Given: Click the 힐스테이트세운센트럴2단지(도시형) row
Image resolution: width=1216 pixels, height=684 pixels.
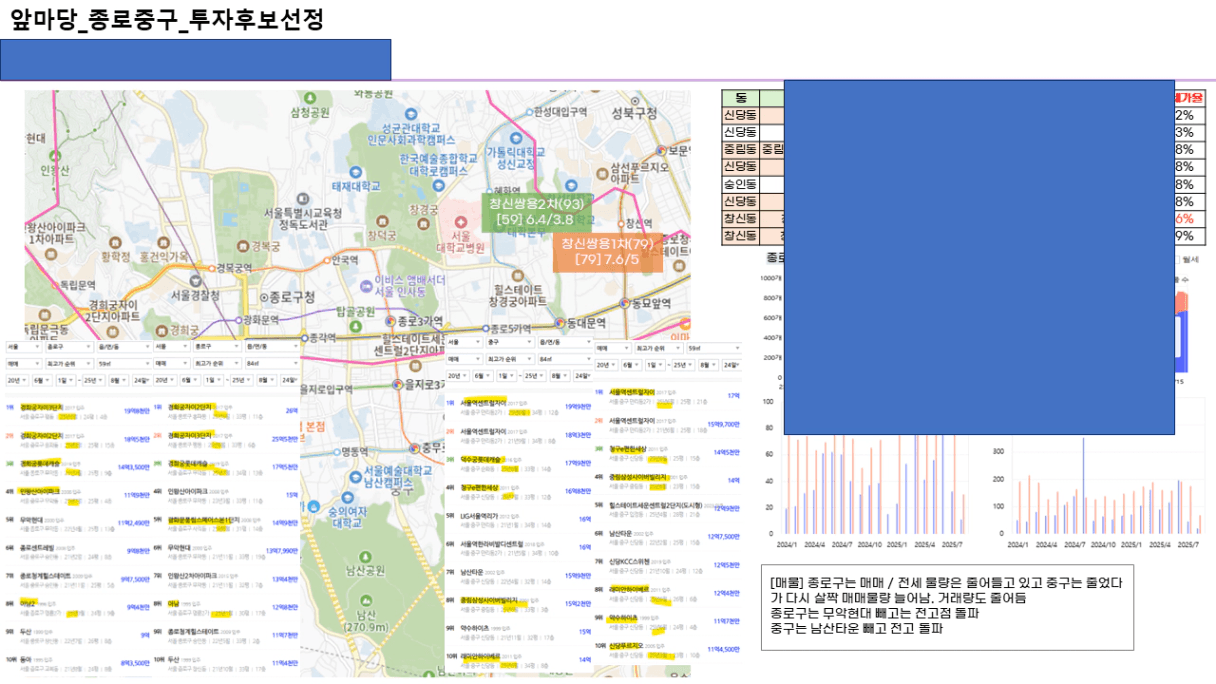Looking at the screenshot, I should (667, 508).
